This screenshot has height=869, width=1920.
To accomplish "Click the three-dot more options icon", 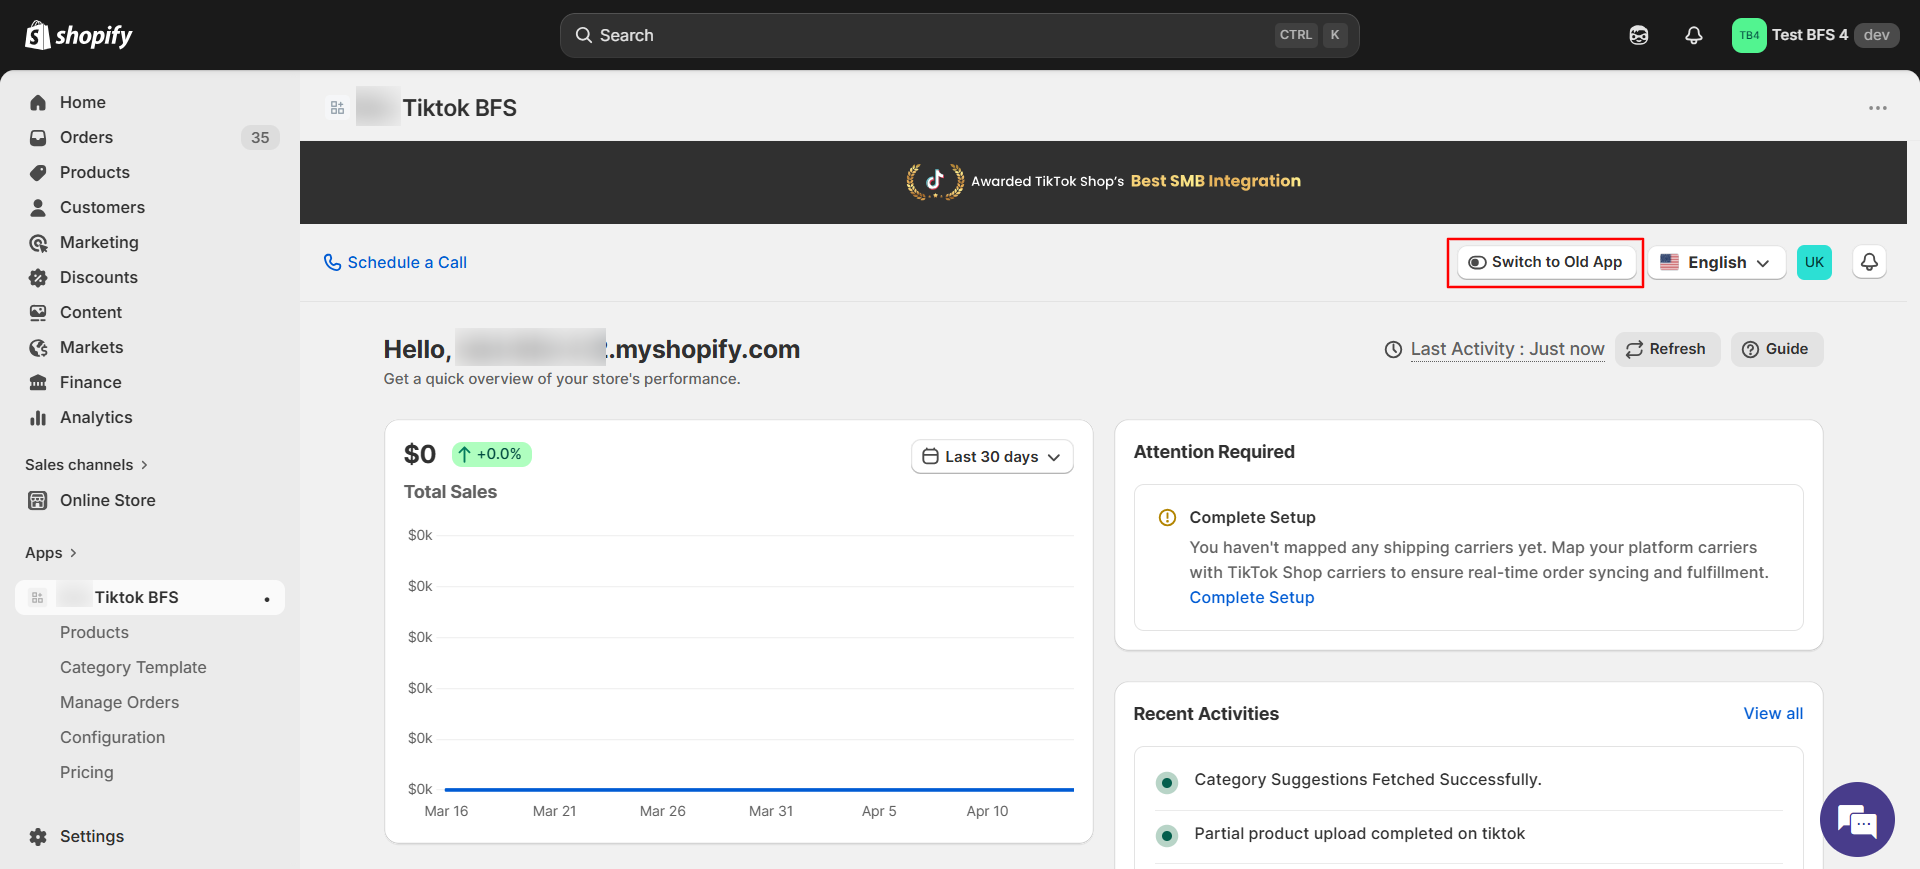I will [1877, 108].
